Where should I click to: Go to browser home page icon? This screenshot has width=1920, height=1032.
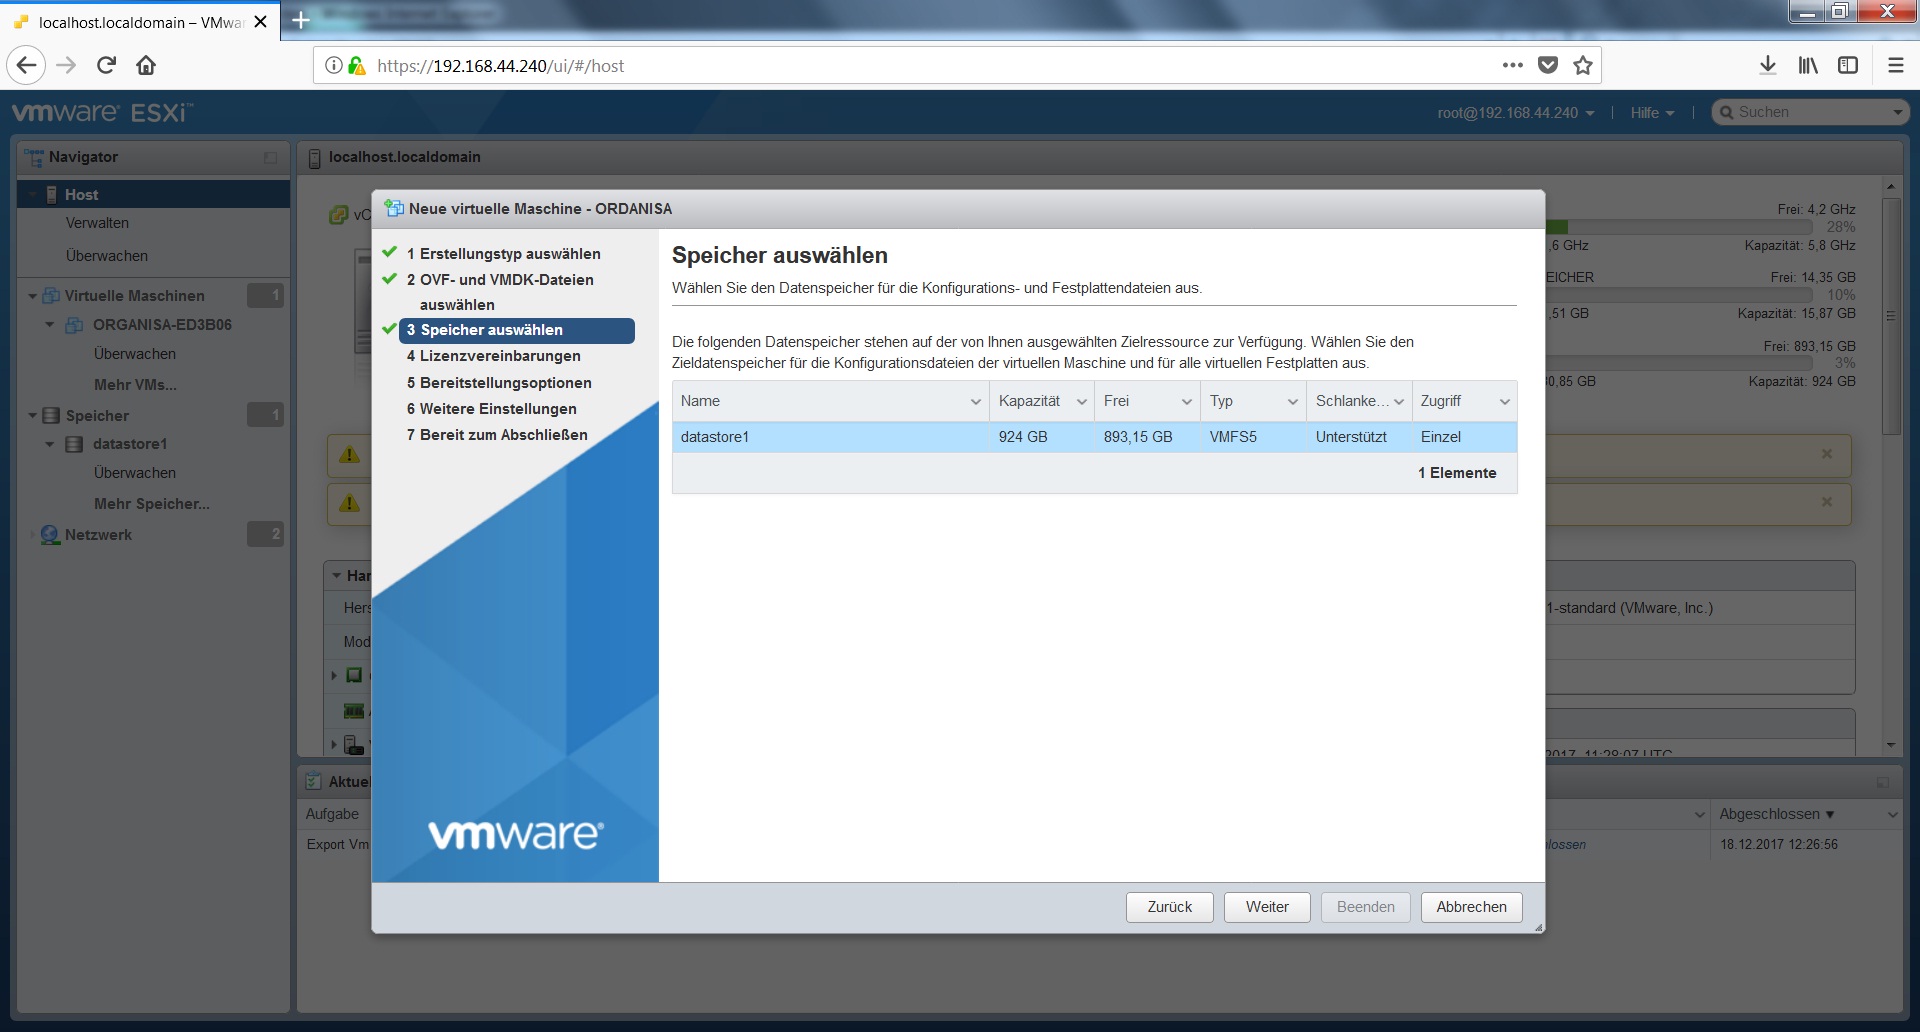146,66
